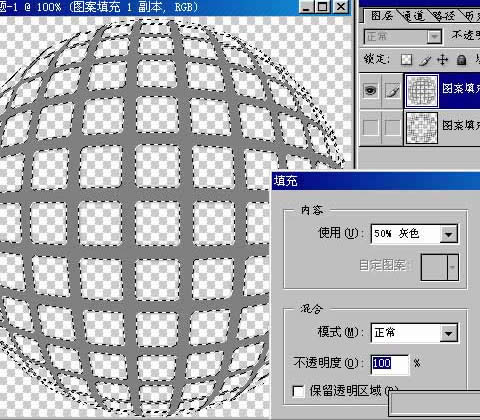Click 填充 dialog title bar
Image resolution: width=480 pixels, height=420 pixels.
376,181
